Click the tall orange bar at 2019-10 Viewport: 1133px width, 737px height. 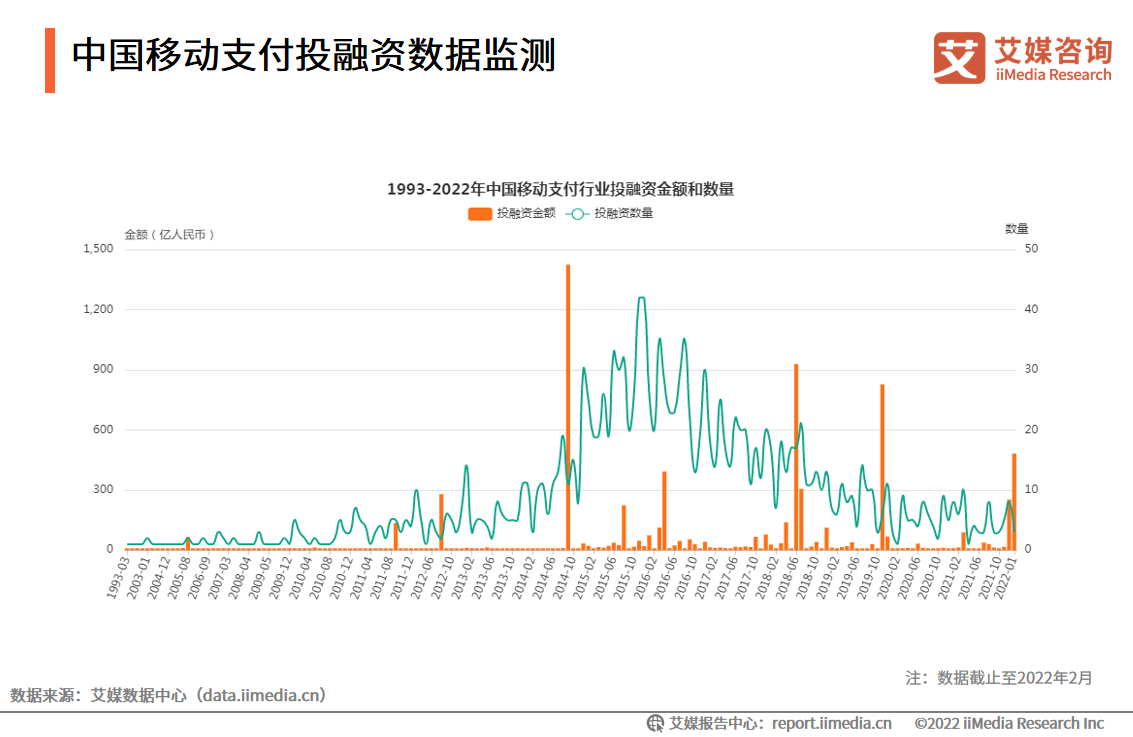[x=882, y=467]
